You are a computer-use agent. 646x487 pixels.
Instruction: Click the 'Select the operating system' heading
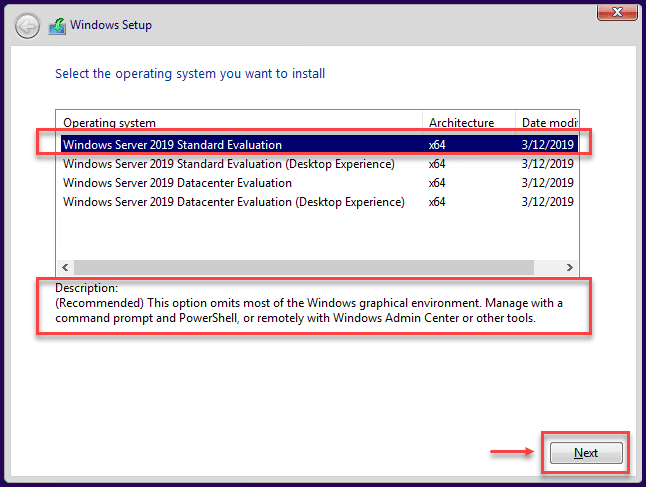[190, 74]
